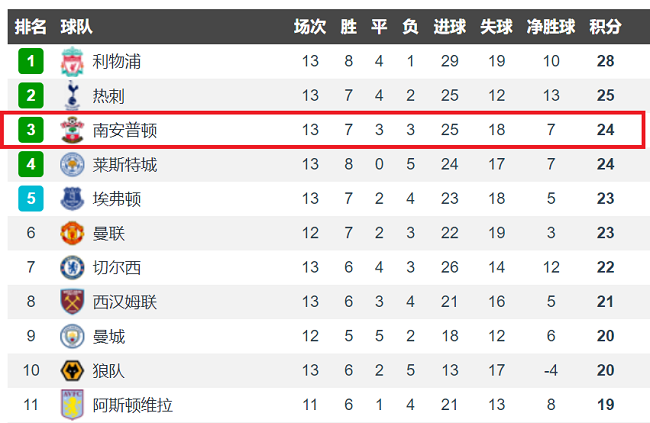The height and width of the screenshot is (423, 650).
Task: Open the 利物浦 team link
Action: [x=116, y=62]
